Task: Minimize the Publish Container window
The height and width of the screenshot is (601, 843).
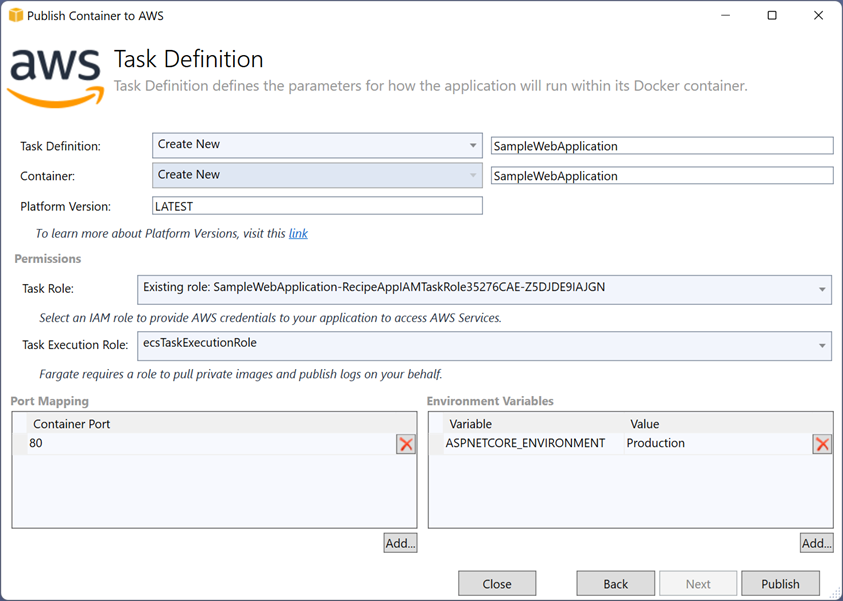Action: [x=726, y=16]
